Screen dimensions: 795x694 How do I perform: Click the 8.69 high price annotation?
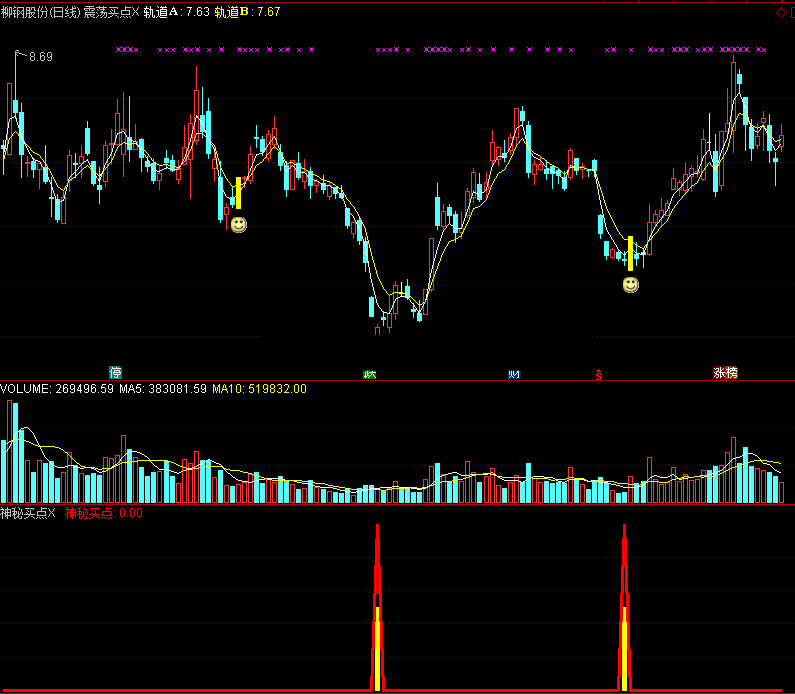41,57
